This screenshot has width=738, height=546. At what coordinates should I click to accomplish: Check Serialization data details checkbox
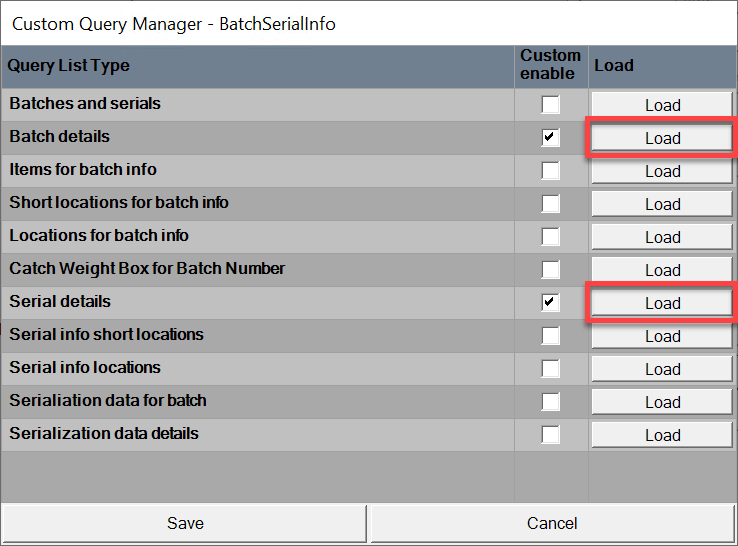[550, 435]
